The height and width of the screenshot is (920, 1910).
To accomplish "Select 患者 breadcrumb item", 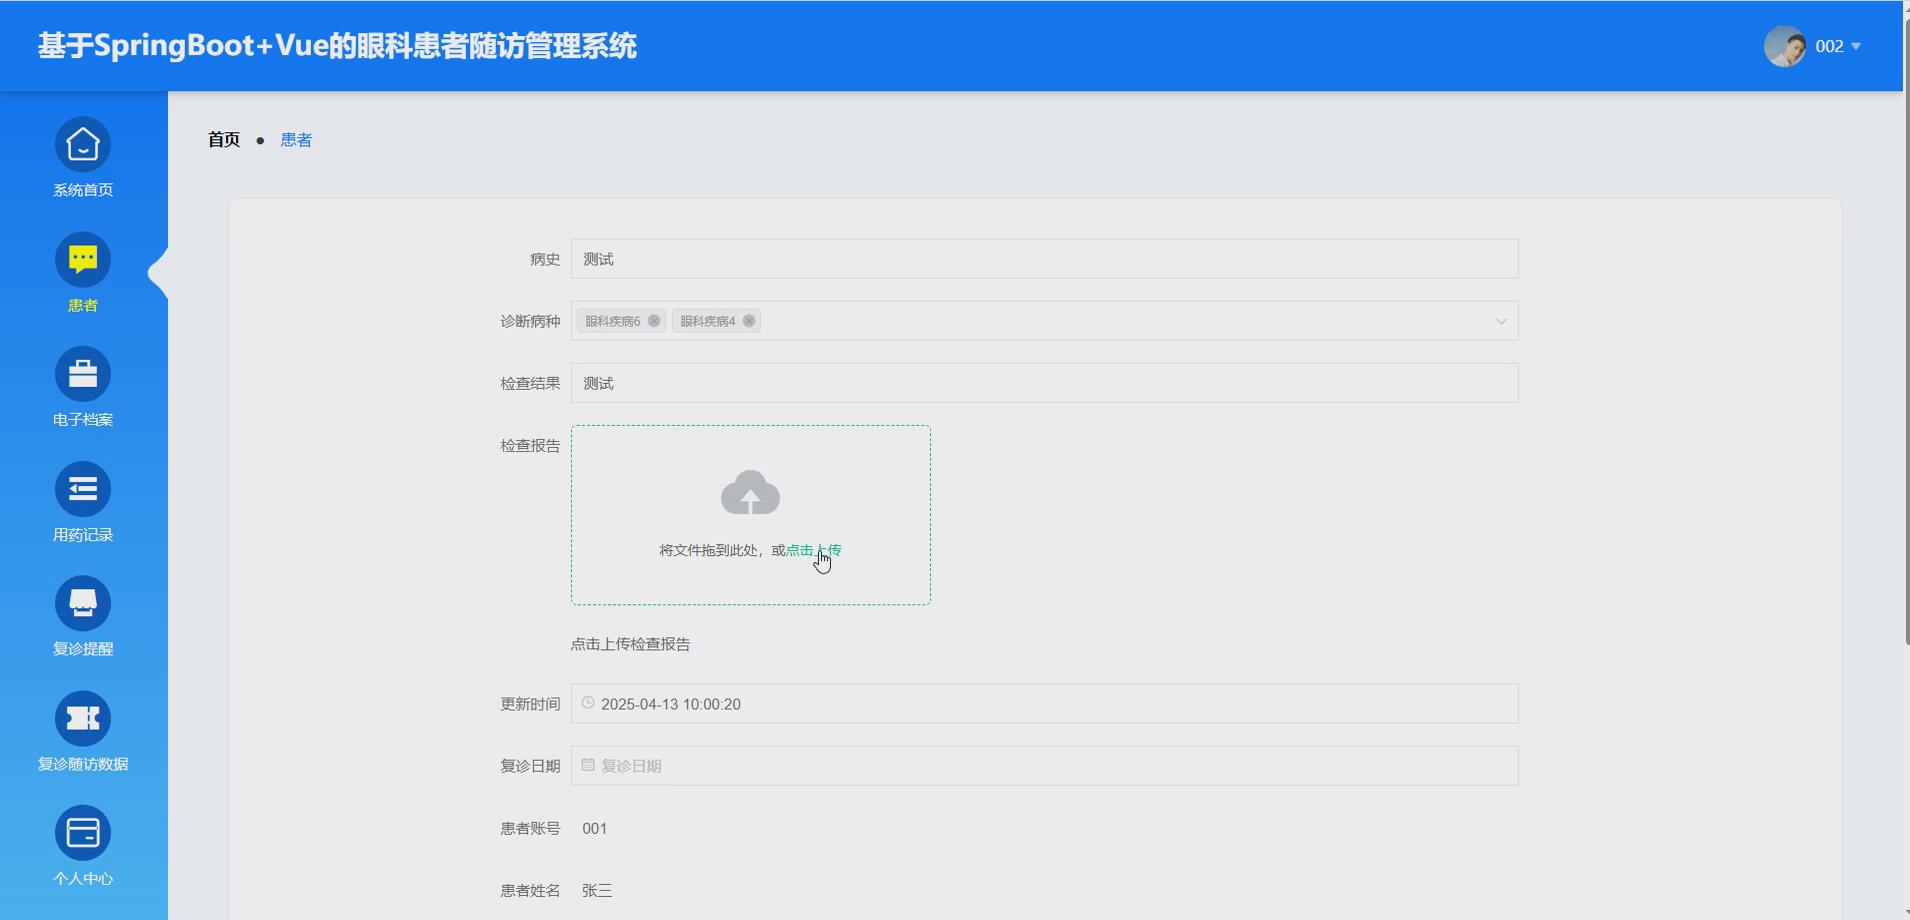I will (295, 139).
